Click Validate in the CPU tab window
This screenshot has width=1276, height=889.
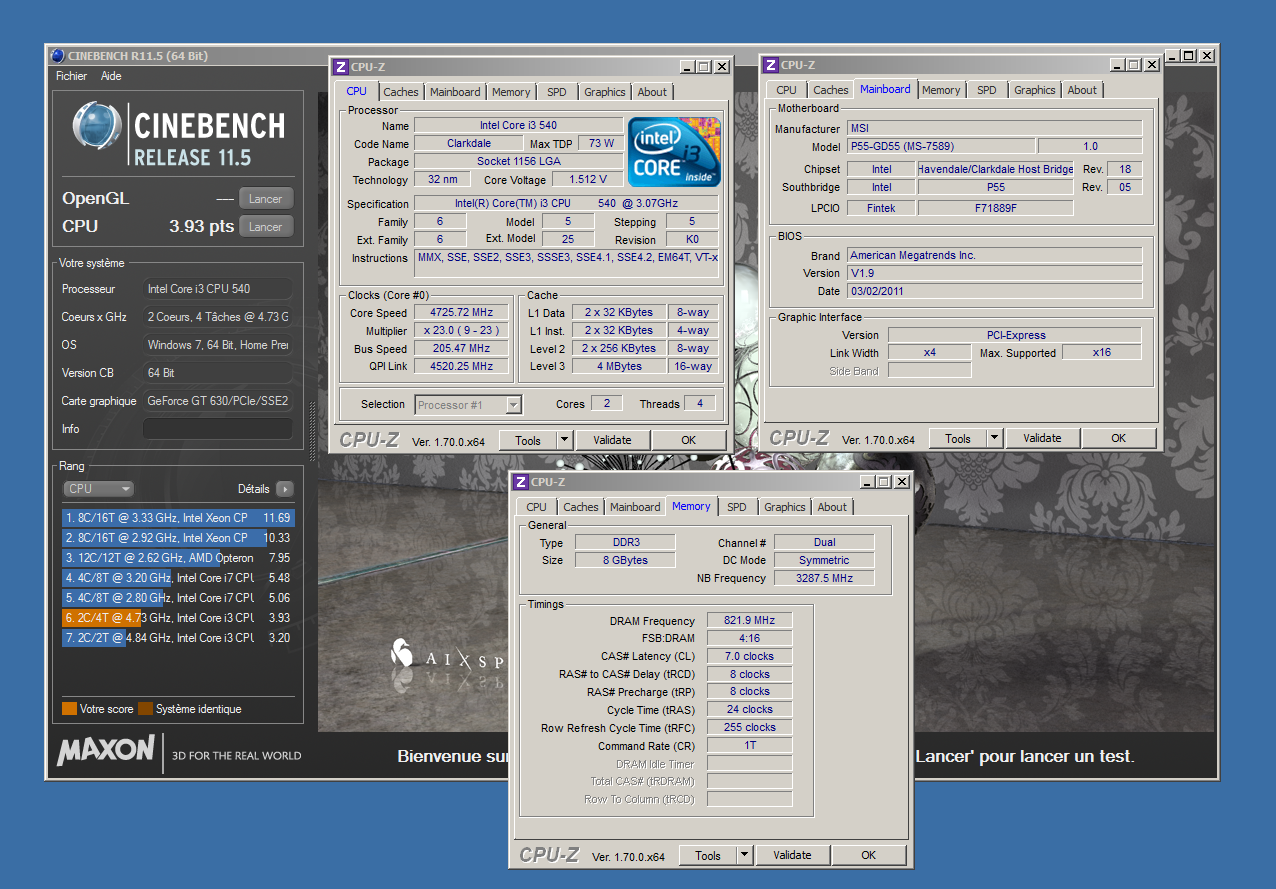tap(612, 440)
